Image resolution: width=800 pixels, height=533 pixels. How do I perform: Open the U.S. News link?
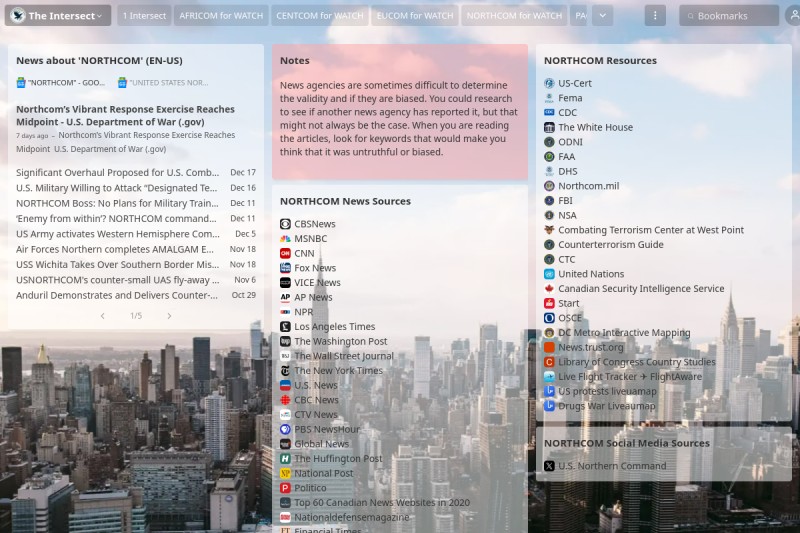click(316, 386)
